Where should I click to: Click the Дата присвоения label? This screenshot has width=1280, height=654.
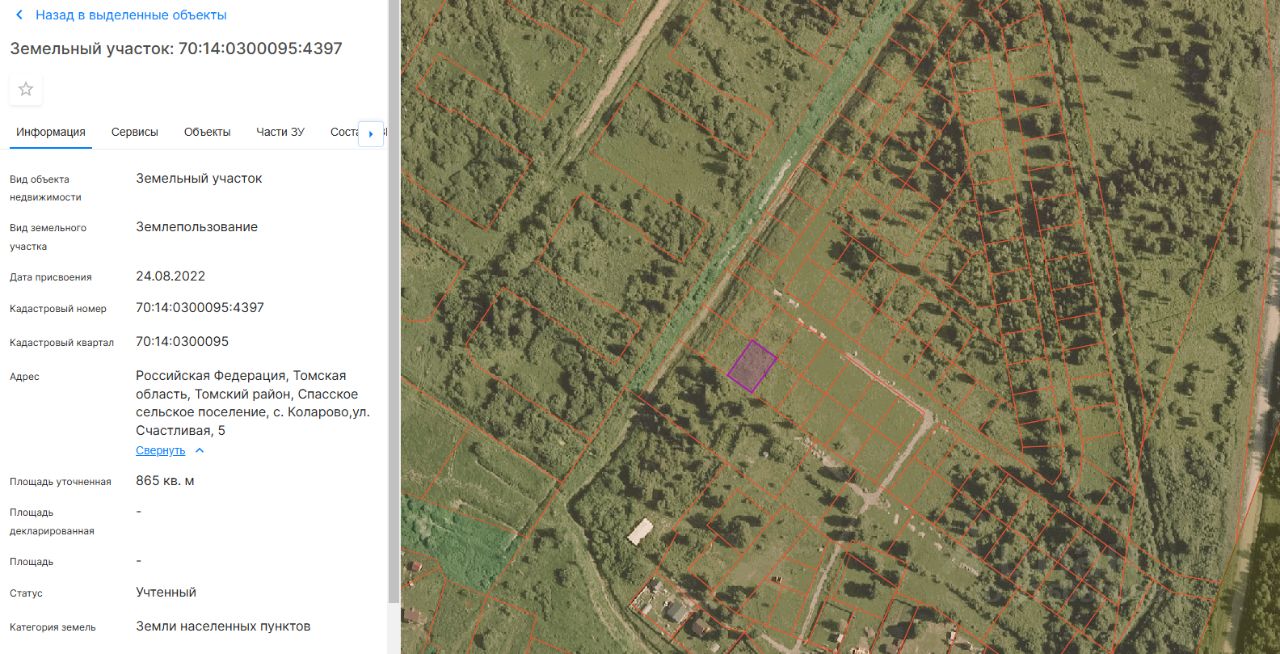click(51, 277)
